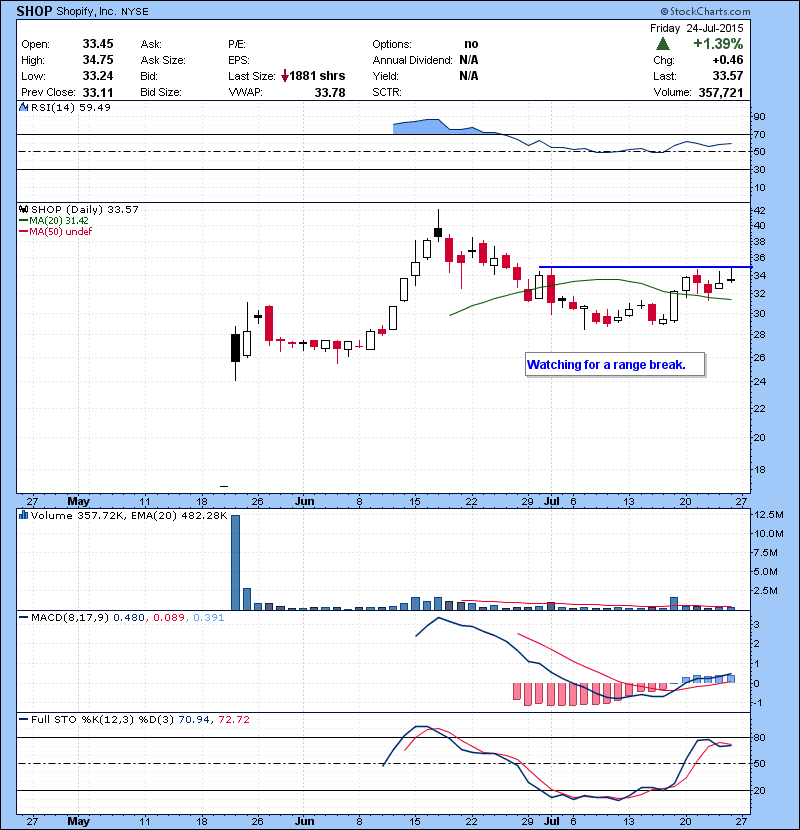Click the 'Jun' label on the price axis
Image resolution: width=800 pixels, height=830 pixels.
(304, 501)
